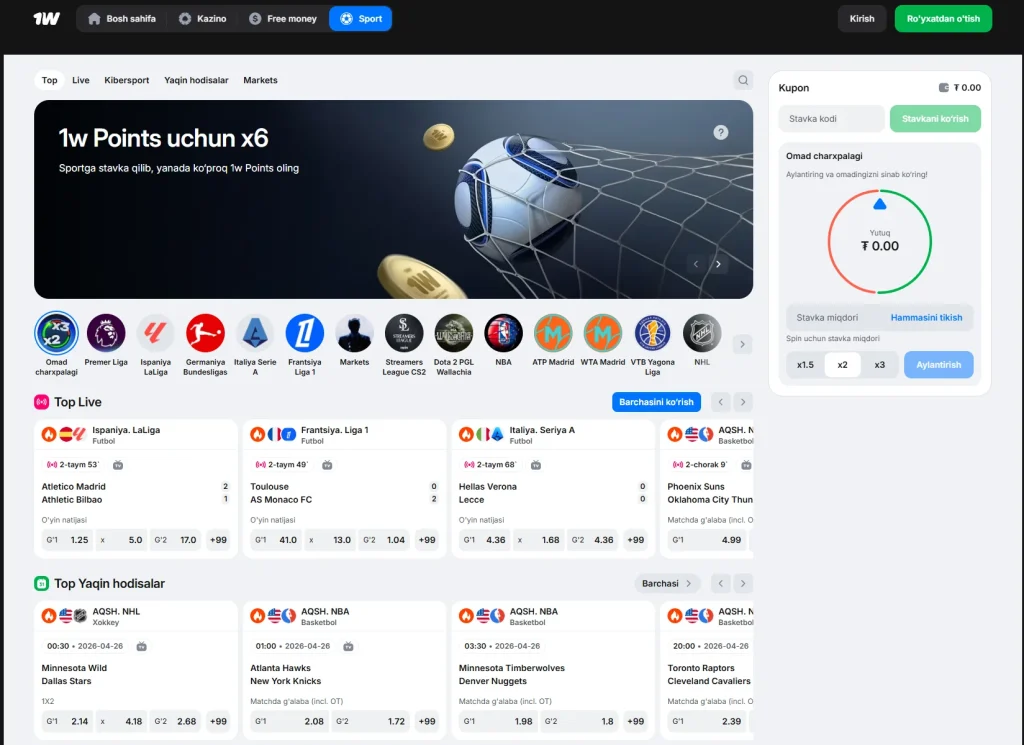This screenshot has width=1024, height=745.
Task: Expand +99 markets for Atletico Madrid match
Action: click(x=218, y=540)
